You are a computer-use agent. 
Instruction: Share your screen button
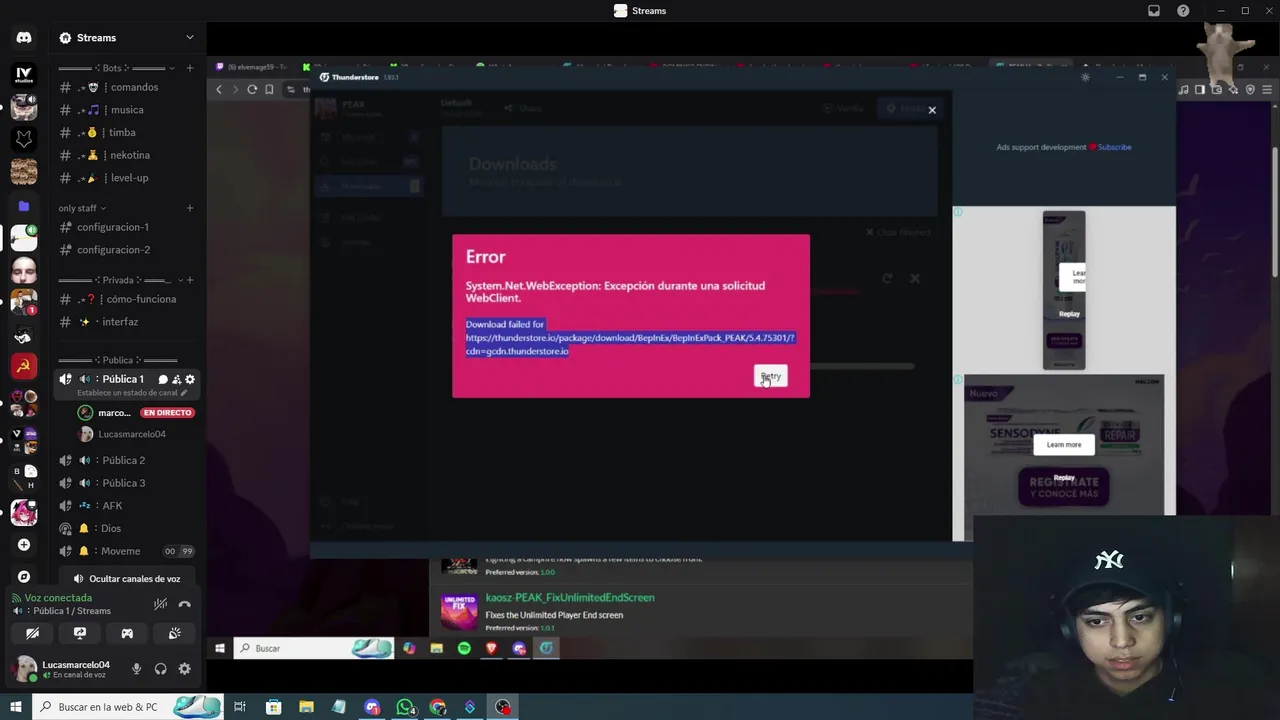tap(80, 633)
